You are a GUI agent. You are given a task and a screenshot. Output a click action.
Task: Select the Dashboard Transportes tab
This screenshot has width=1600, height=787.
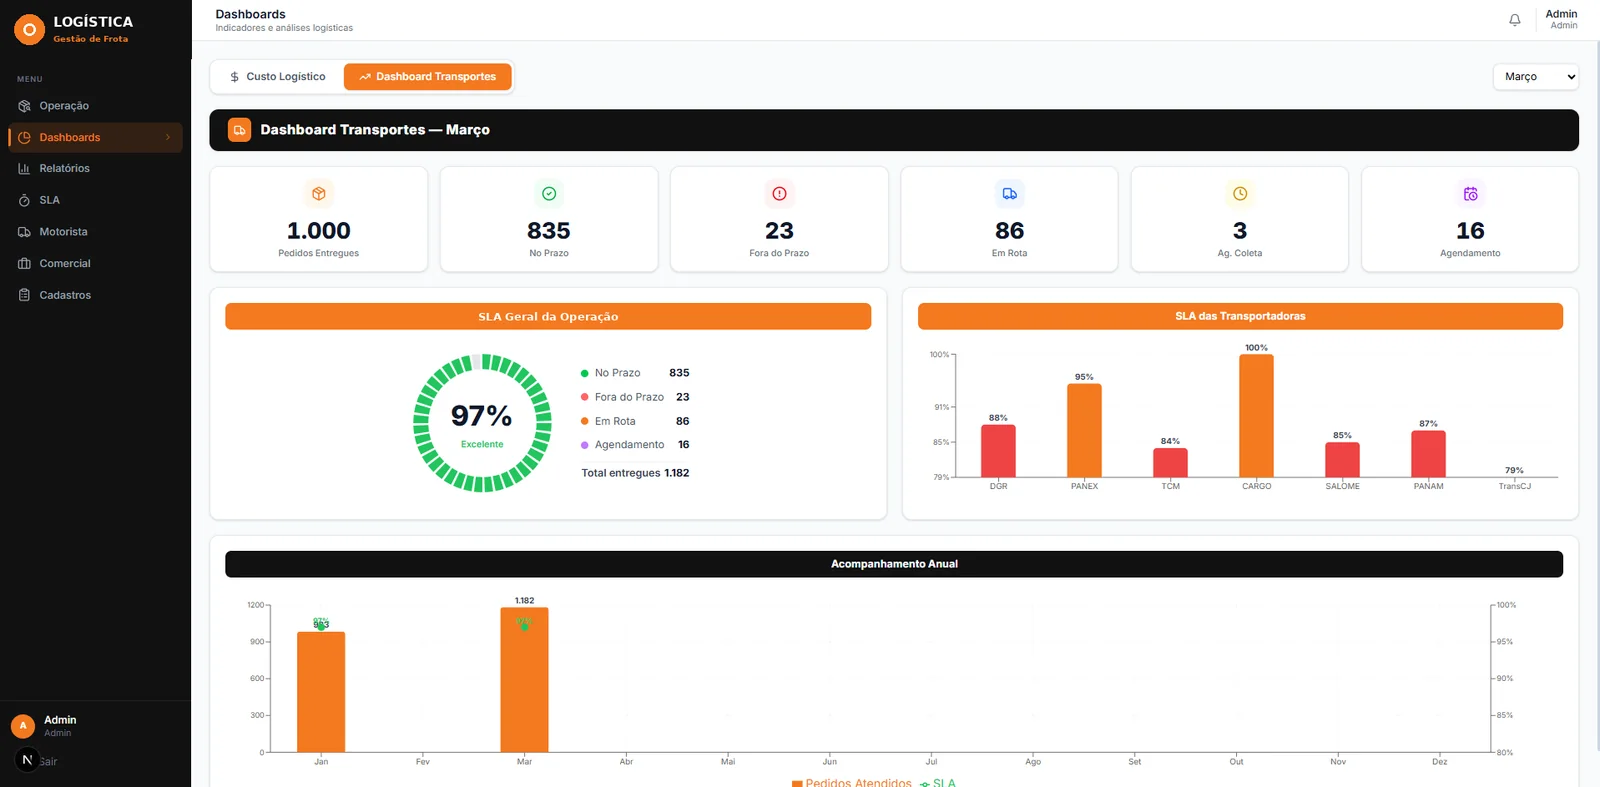[x=427, y=77]
